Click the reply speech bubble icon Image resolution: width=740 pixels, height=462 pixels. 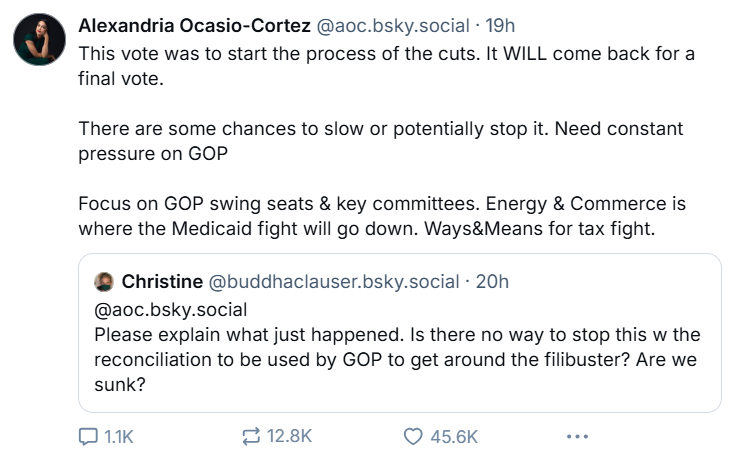[x=86, y=437]
